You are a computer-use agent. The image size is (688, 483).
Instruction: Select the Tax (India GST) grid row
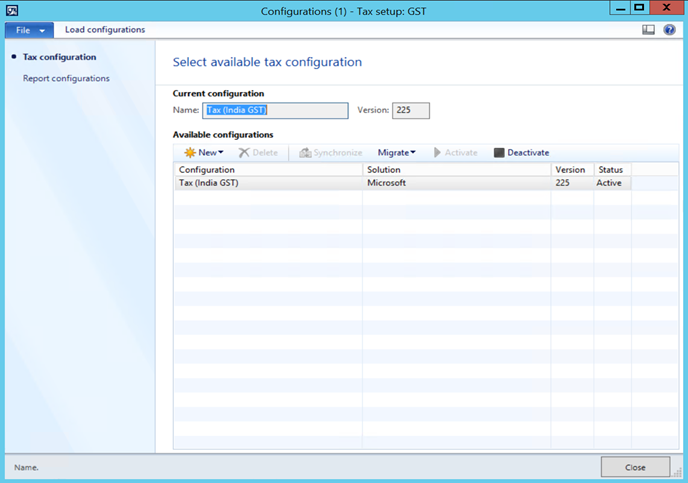402,183
